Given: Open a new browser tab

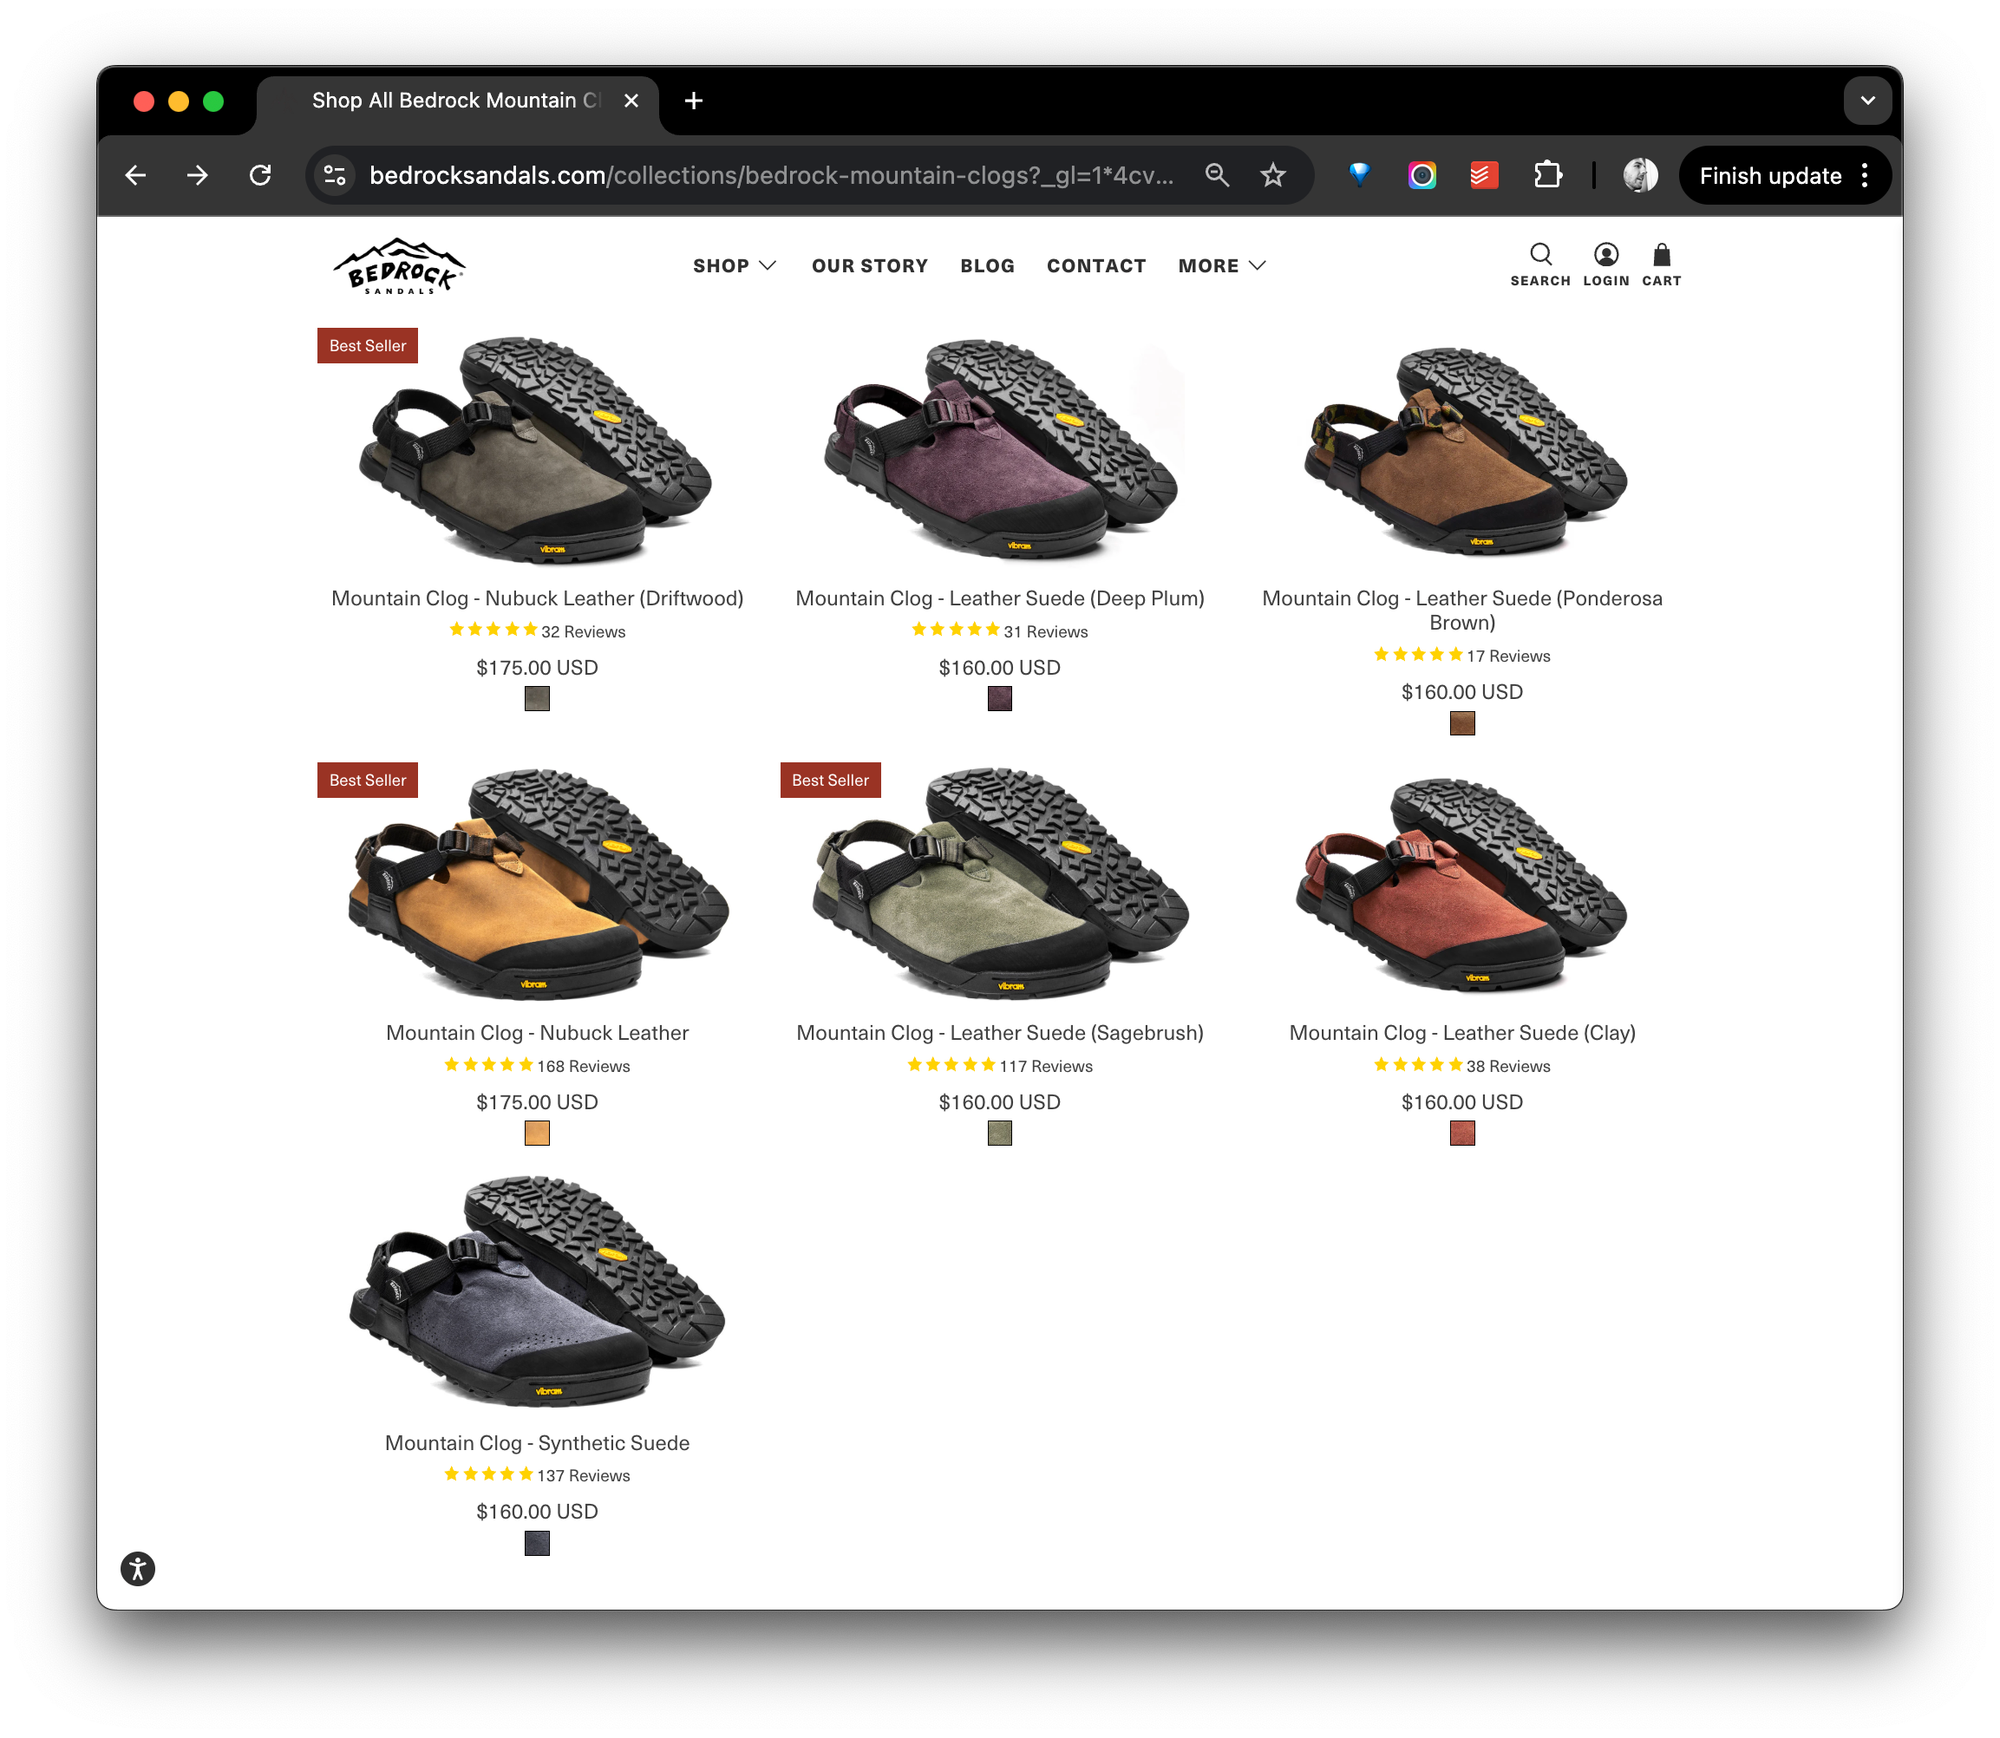Looking at the screenshot, I should click(693, 101).
